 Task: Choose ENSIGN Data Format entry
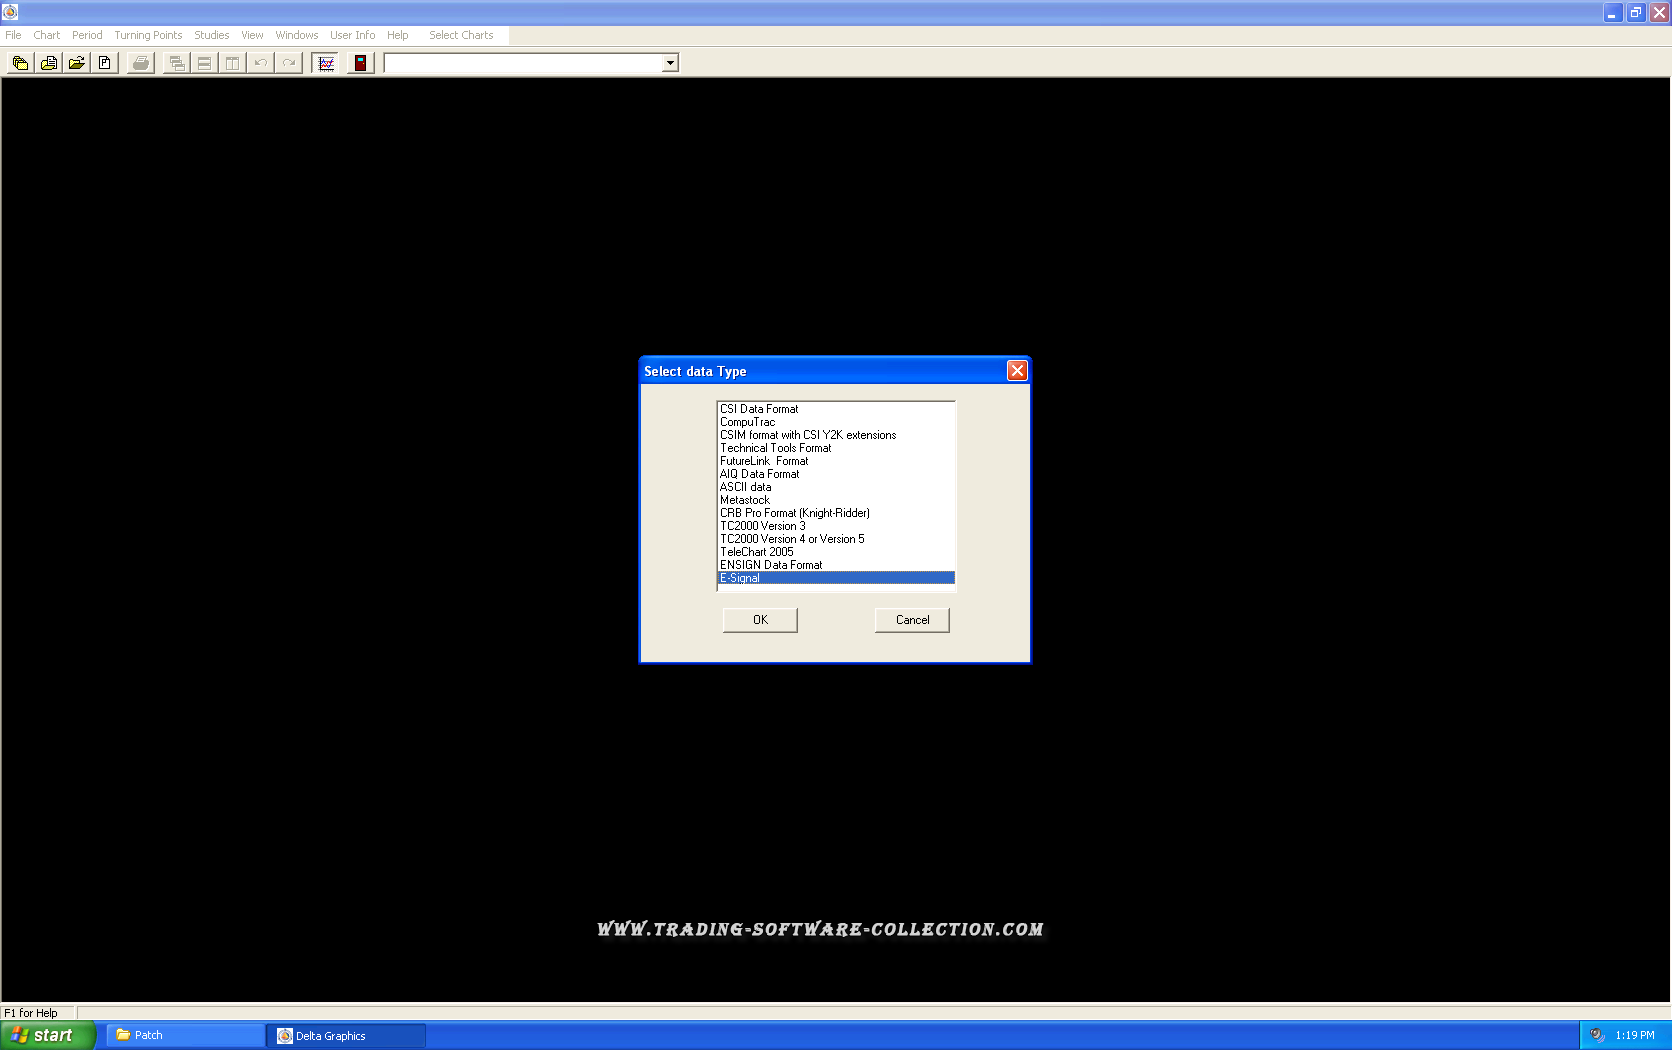771,565
